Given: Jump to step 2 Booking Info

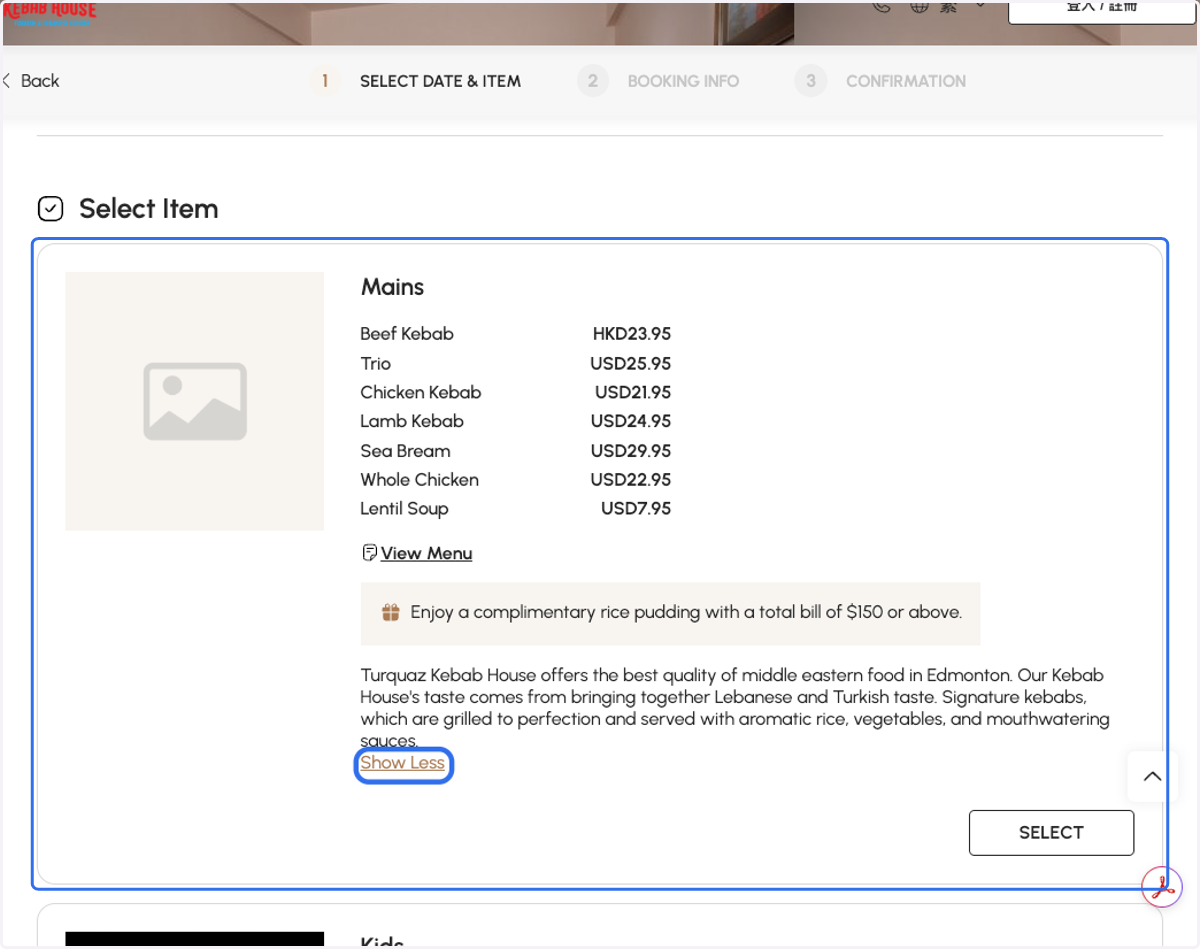Looking at the screenshot, I should tap(658, 81).
